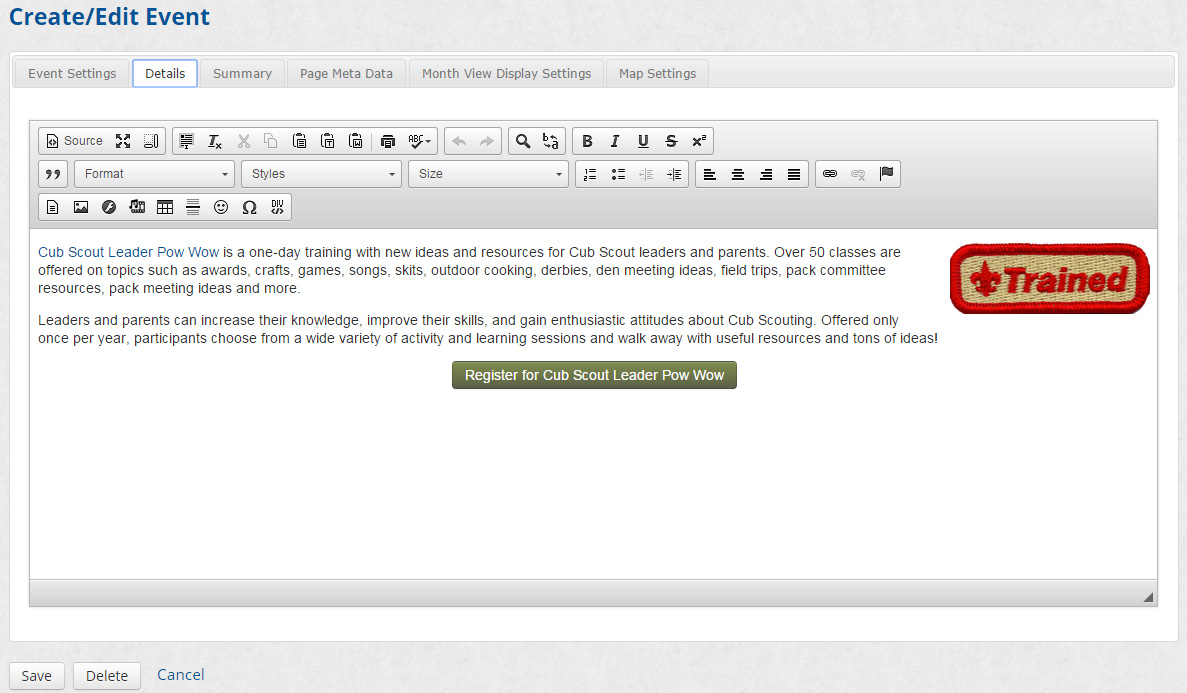Open Month View Display Settings tab

pyautogui.click(x=506, y=73)
